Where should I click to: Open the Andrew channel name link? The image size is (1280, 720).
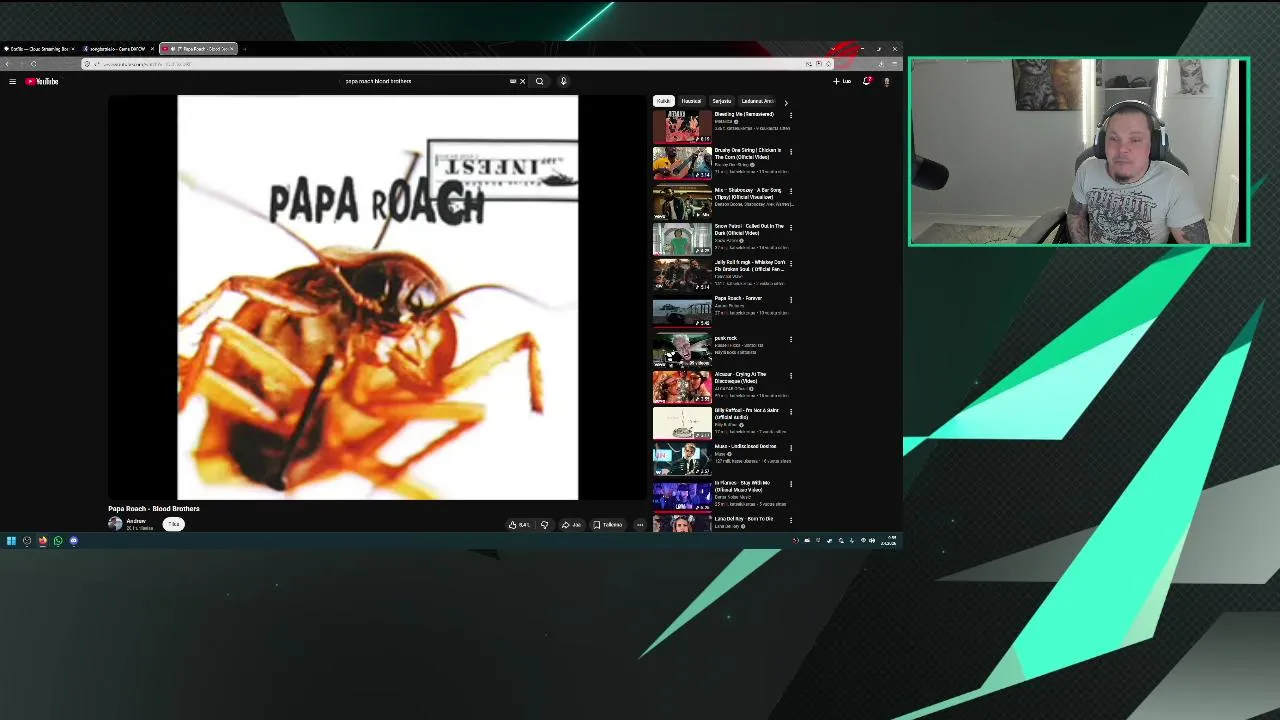136,521
